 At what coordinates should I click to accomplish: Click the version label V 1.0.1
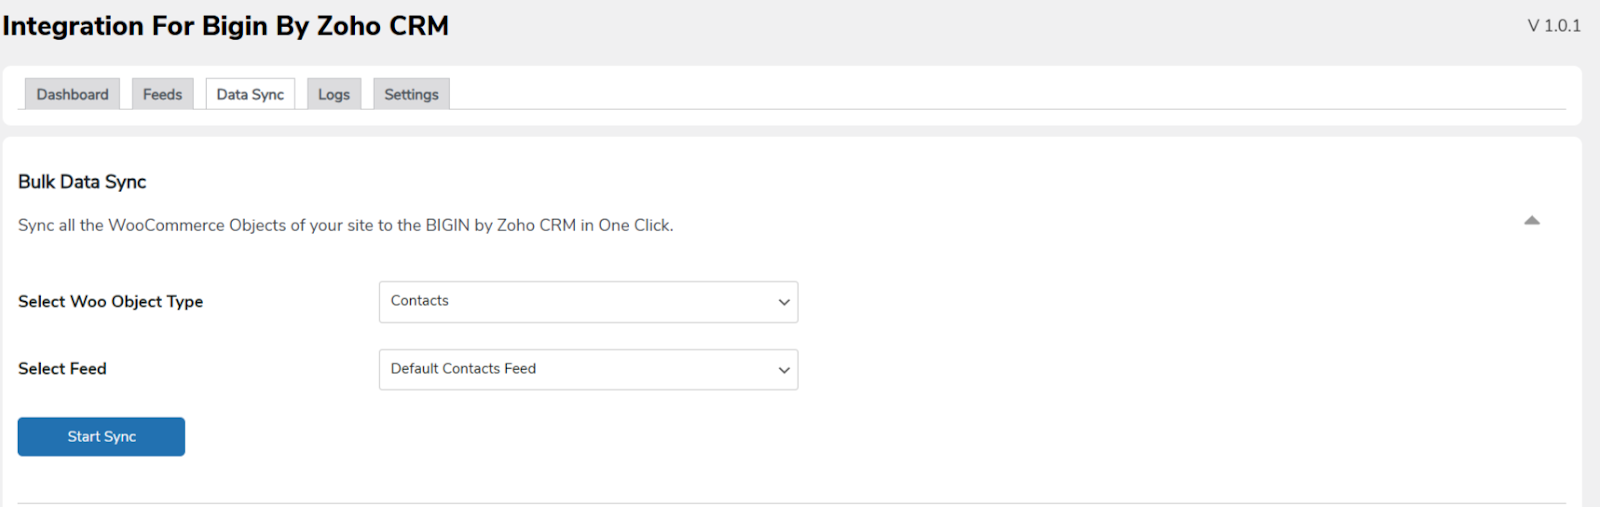1553,26
